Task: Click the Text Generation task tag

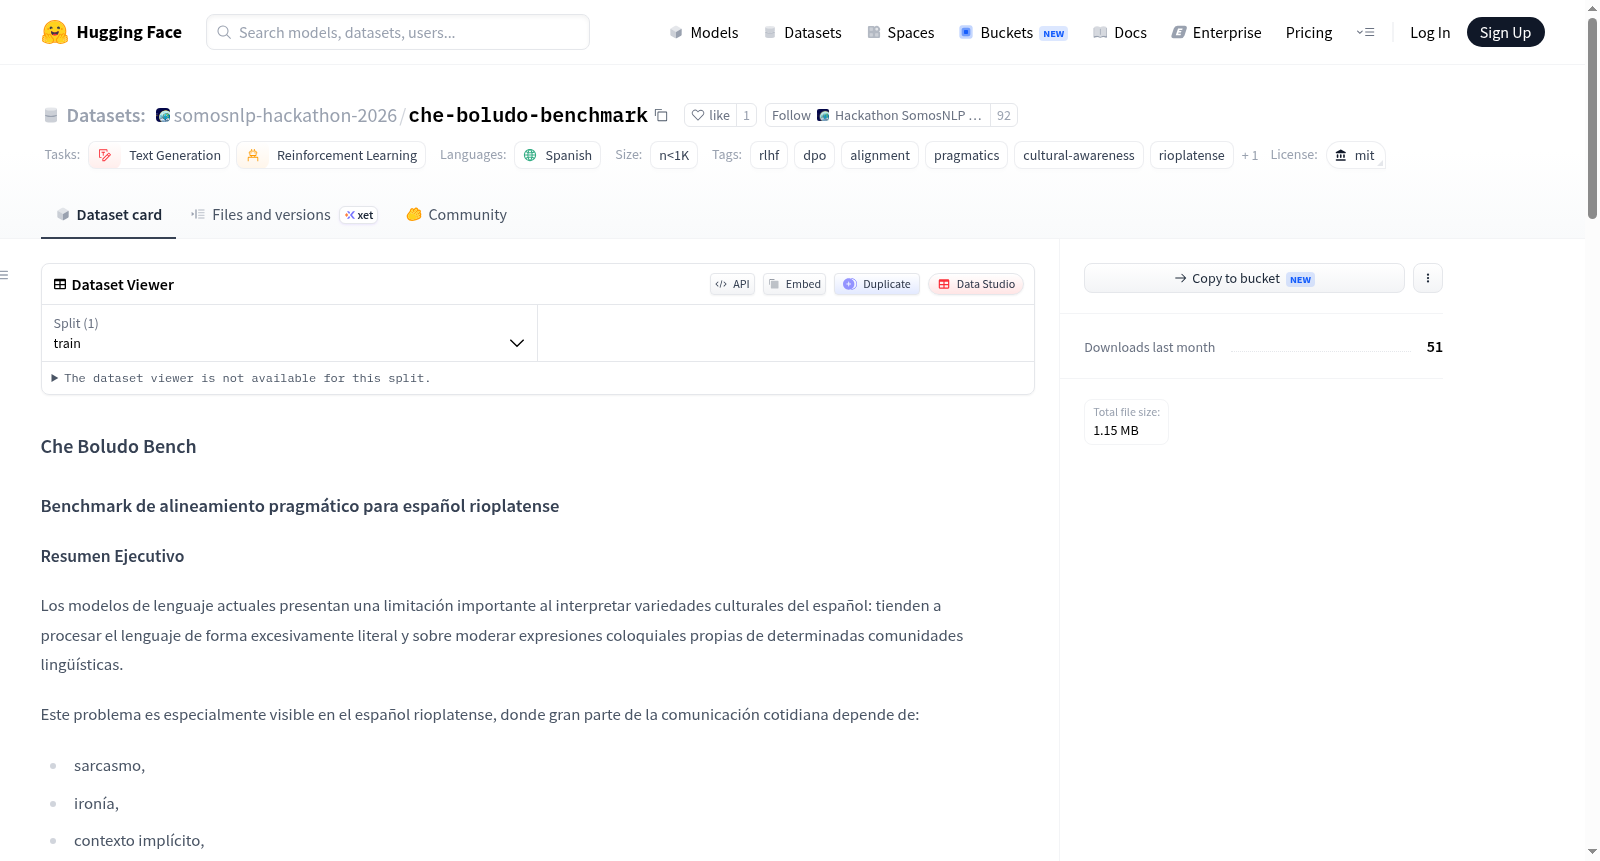Action: 159,155
